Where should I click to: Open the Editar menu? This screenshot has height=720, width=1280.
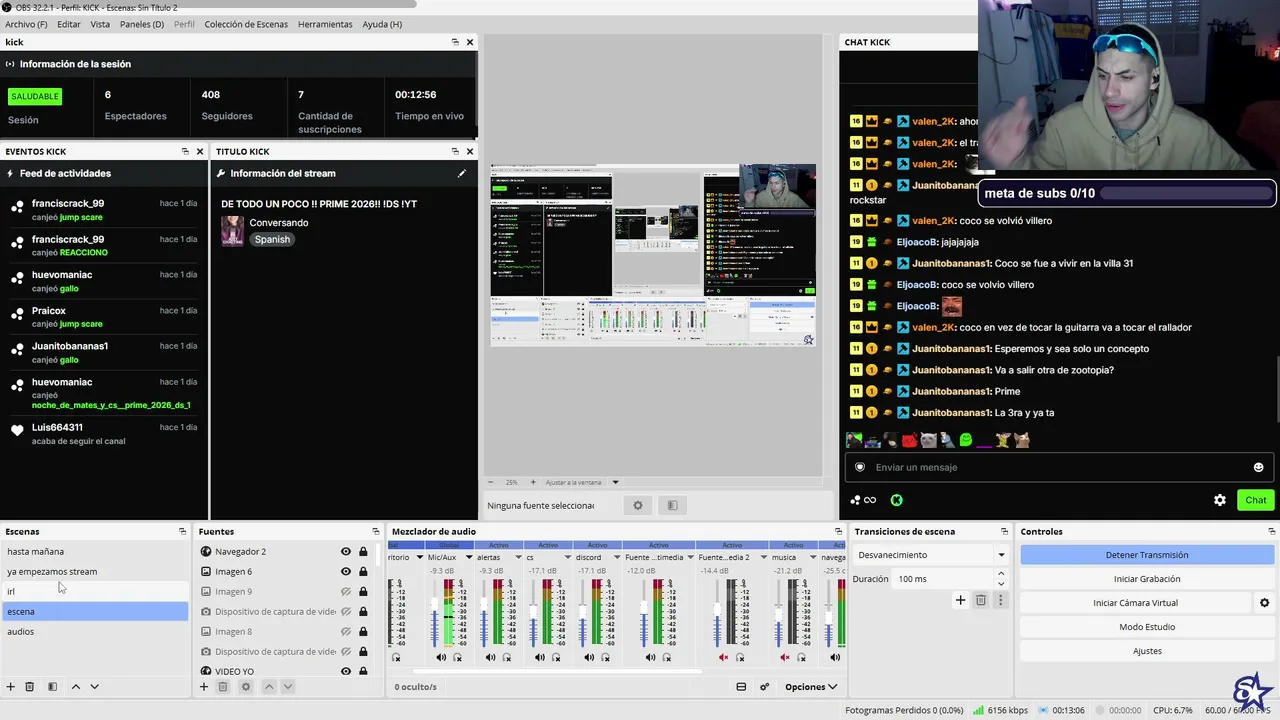coord(69,24)
